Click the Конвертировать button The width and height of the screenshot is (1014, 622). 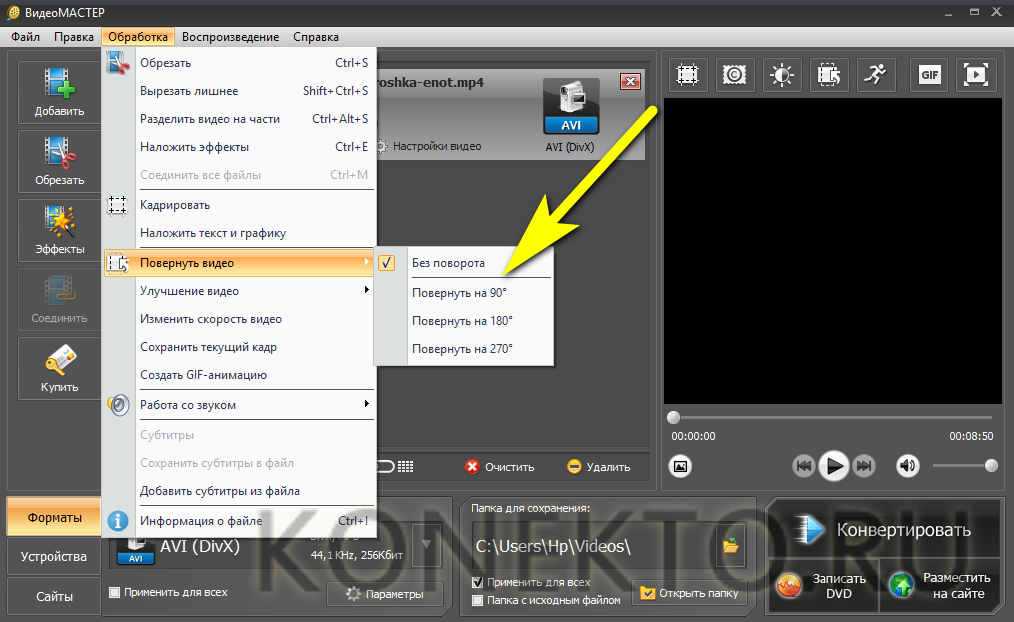pyautogui.click(x=884, y=530)
